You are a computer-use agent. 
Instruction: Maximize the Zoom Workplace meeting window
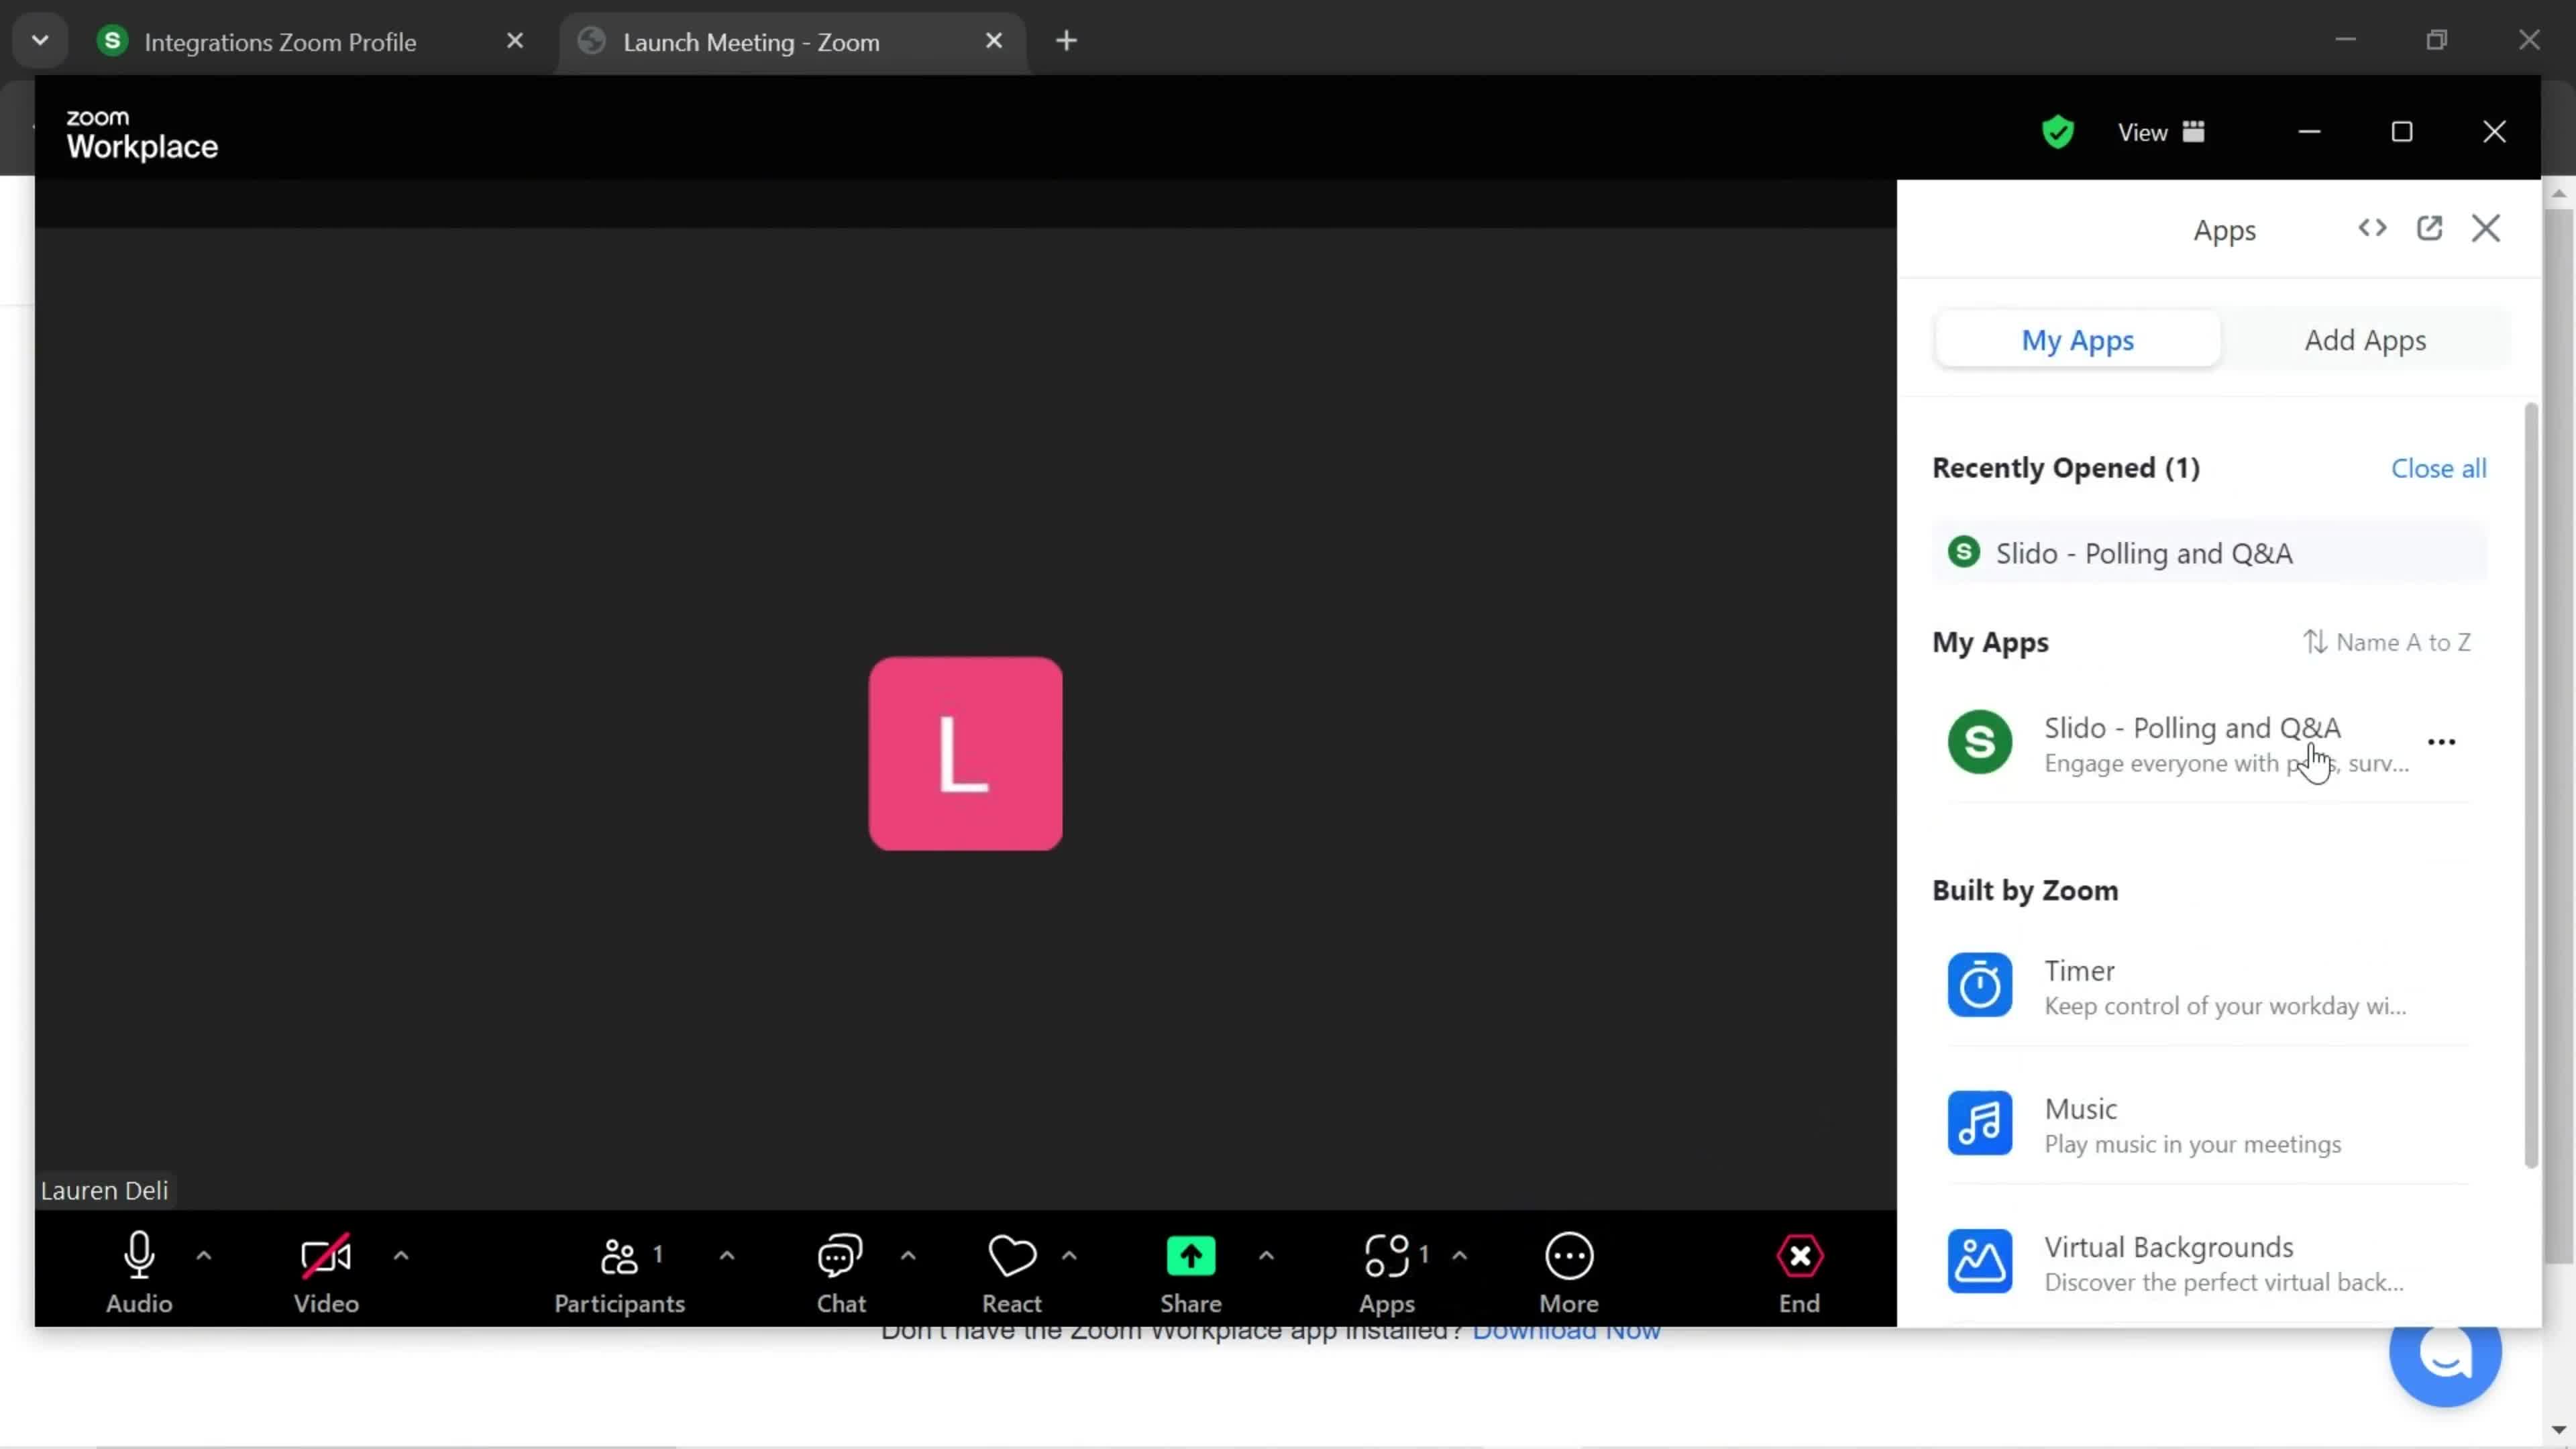(x=2402, y=132)
